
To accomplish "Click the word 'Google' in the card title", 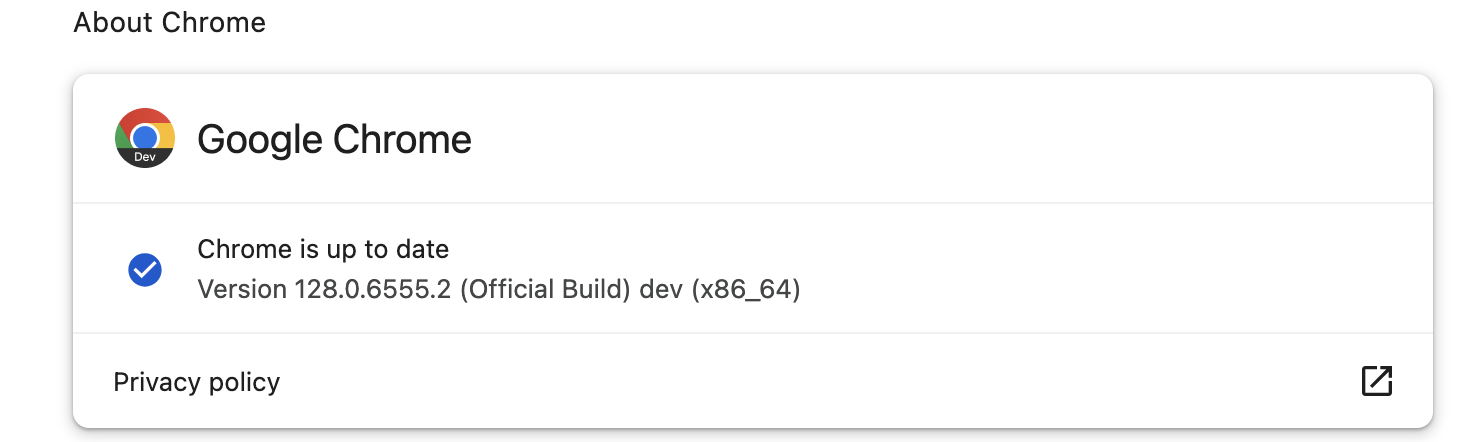I will 259,139.
